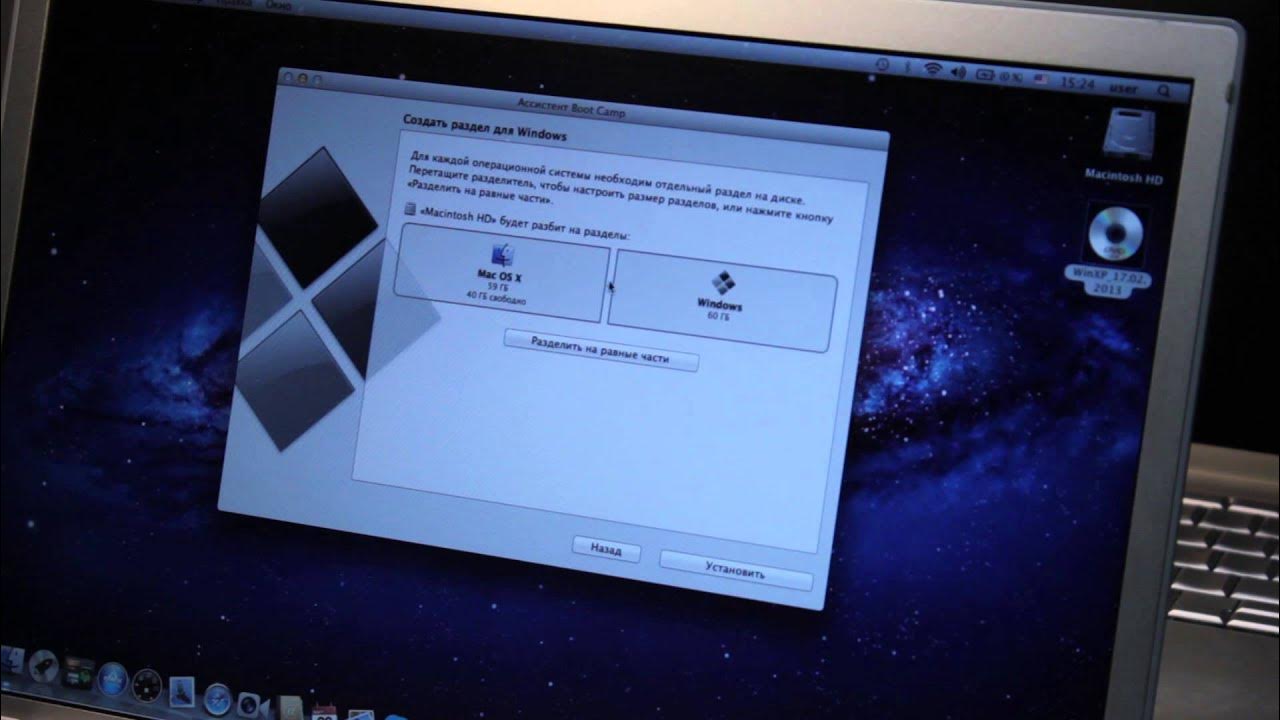Open the iCal calendar Dock icon
1280x720 pixels.
(324, 712)
